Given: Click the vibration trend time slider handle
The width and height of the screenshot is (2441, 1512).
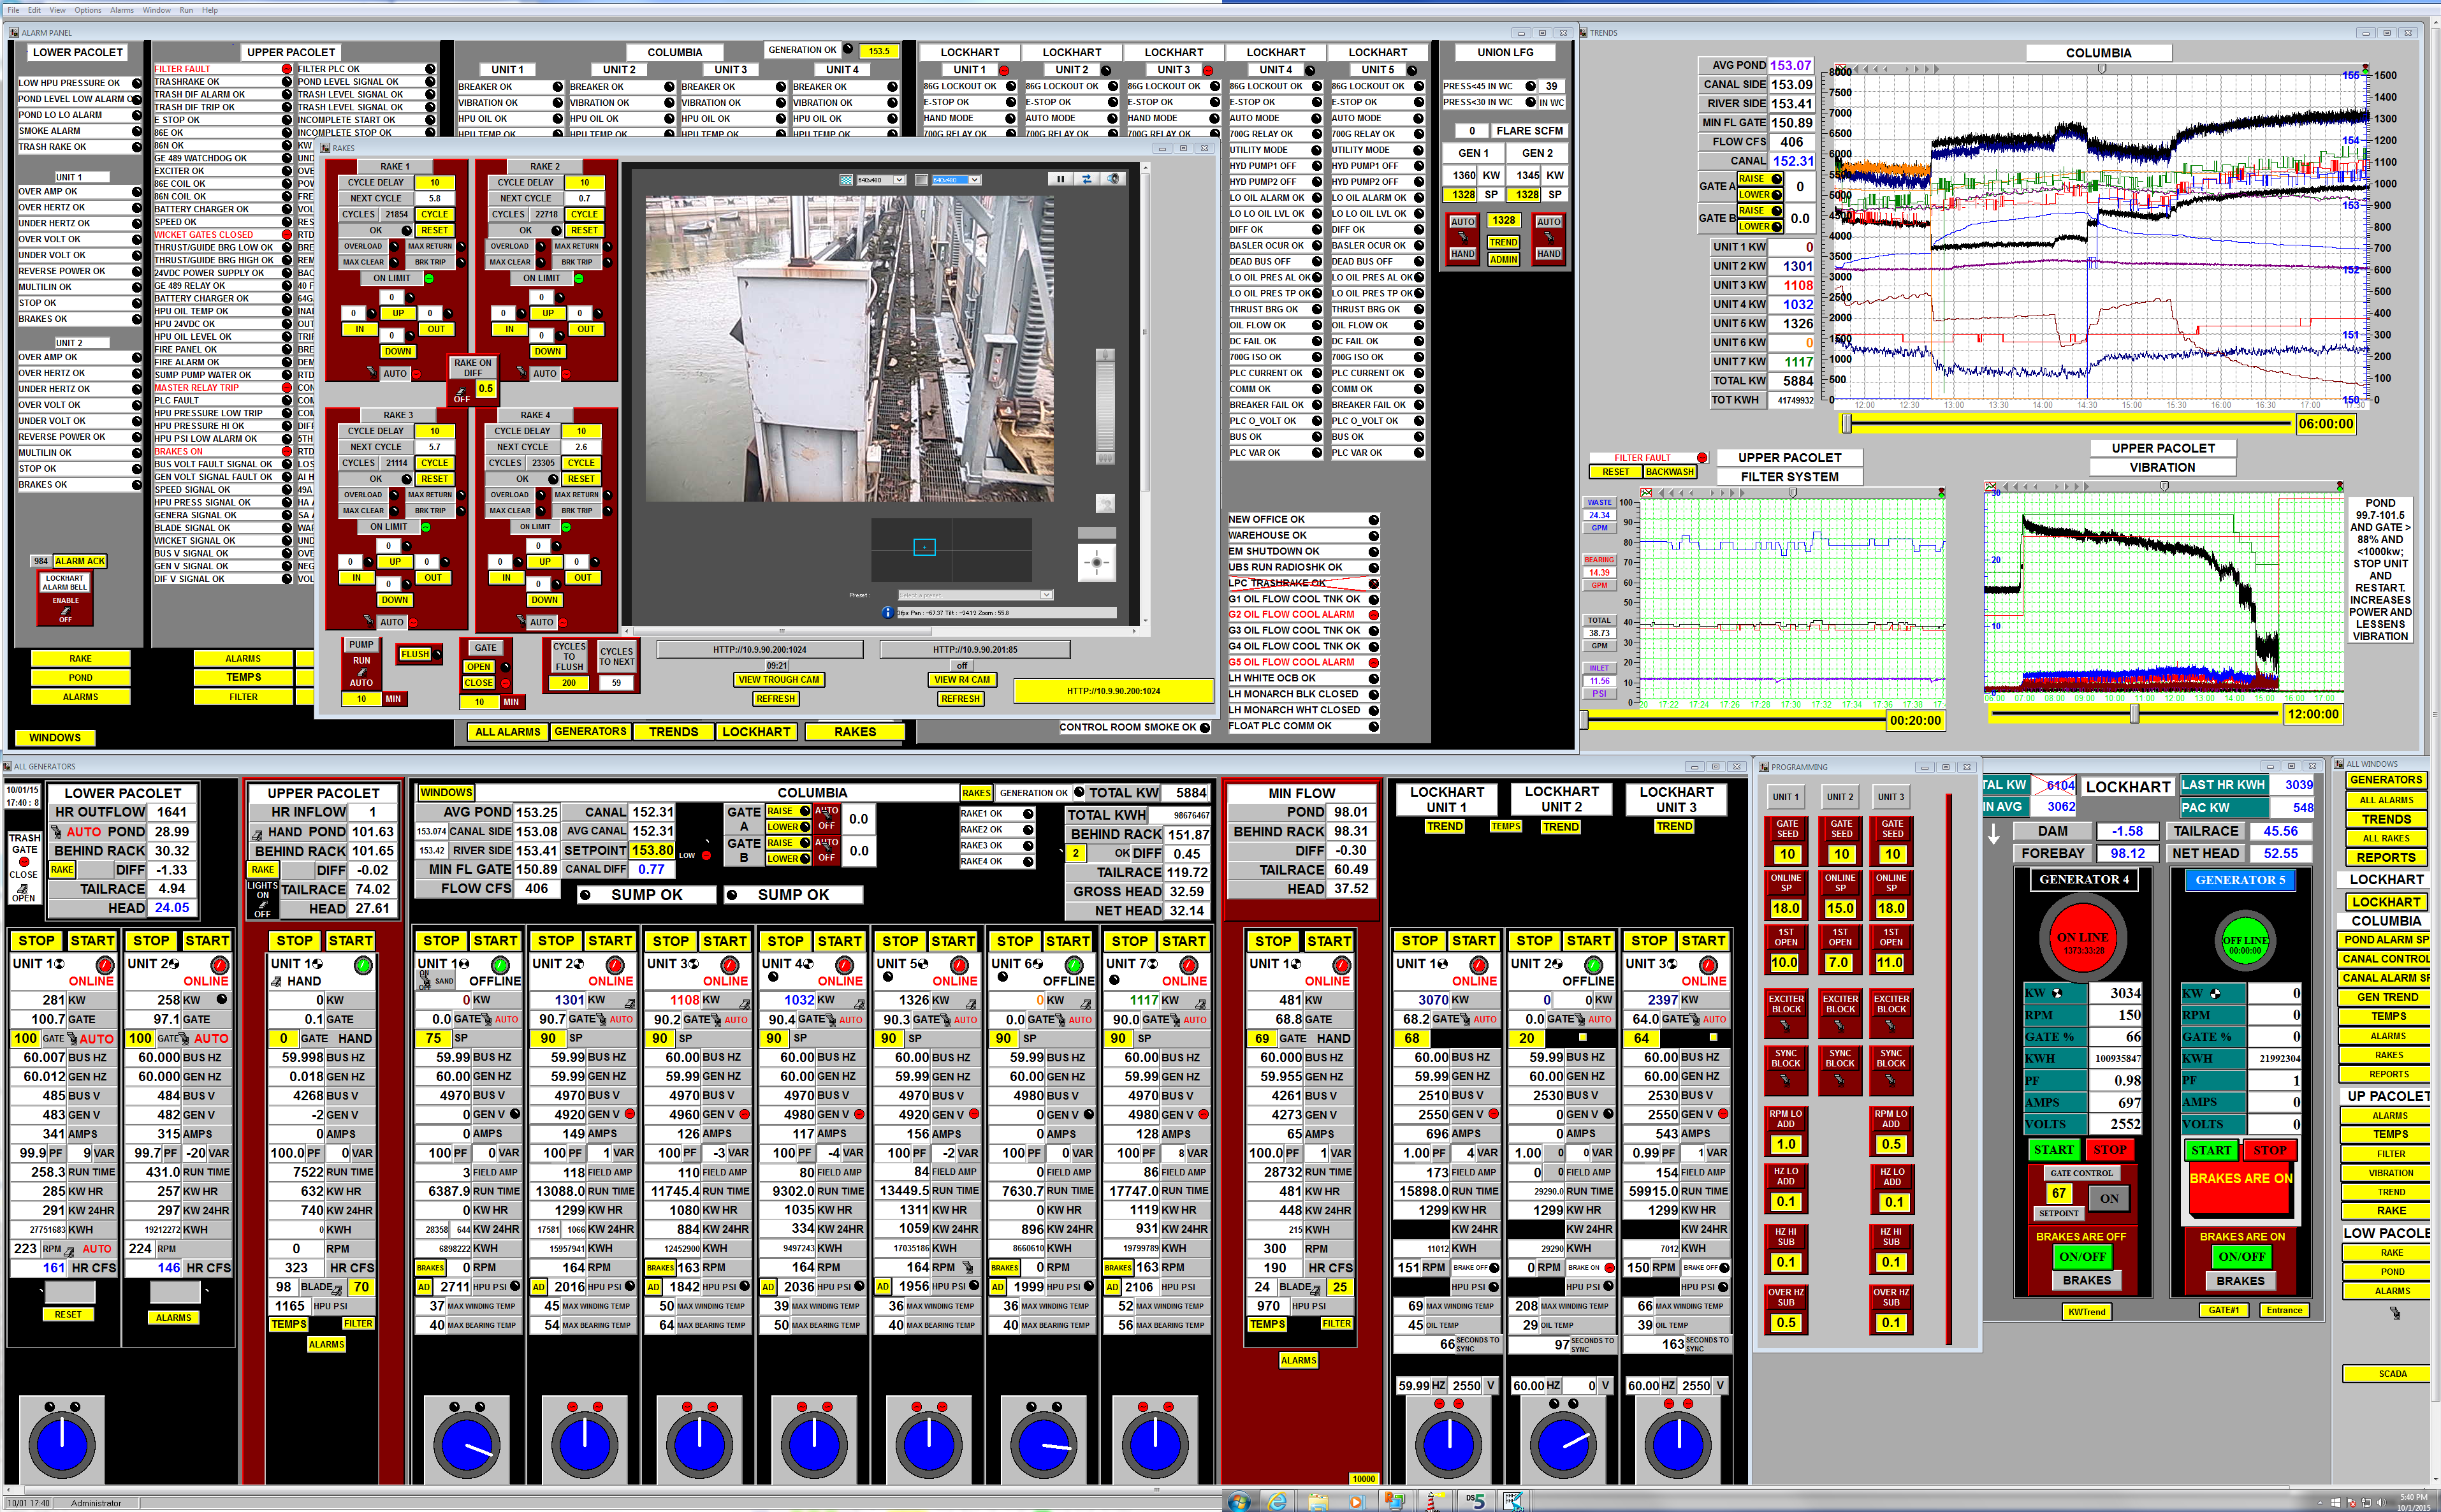Looking at the screenshot, I should coord(2135,714).
